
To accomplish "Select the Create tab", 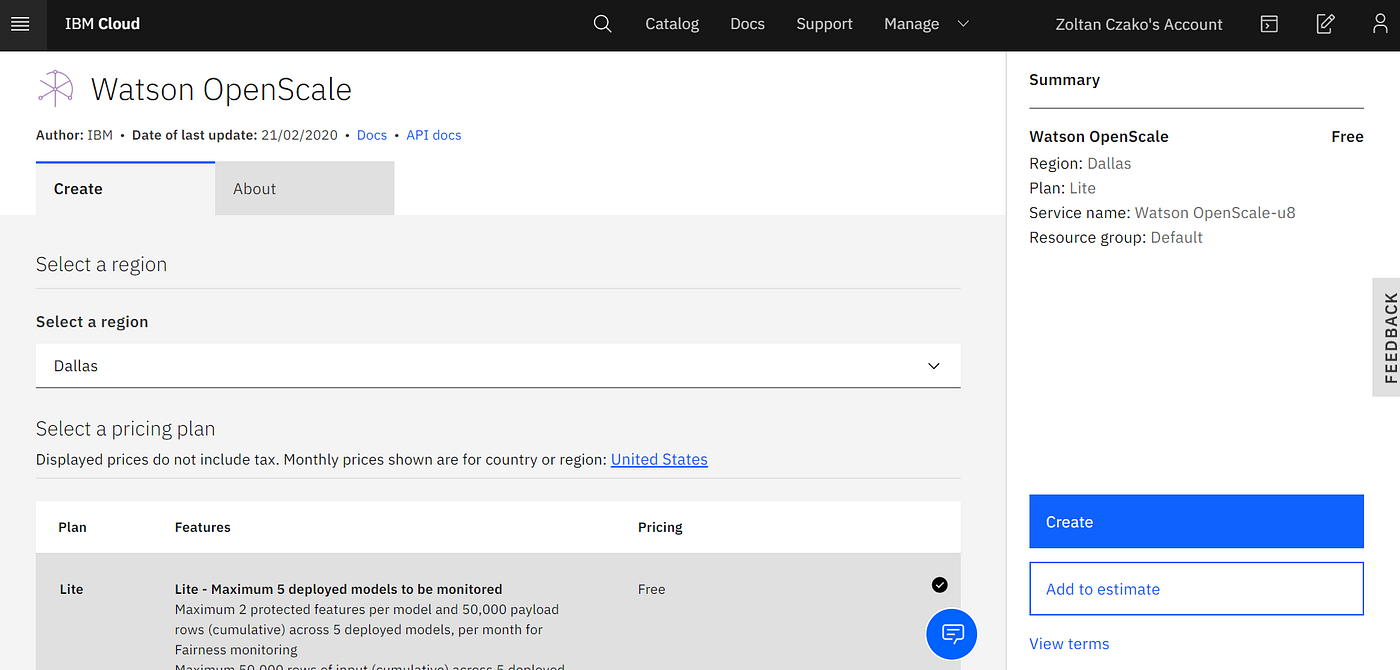I will tap(125, 189).
